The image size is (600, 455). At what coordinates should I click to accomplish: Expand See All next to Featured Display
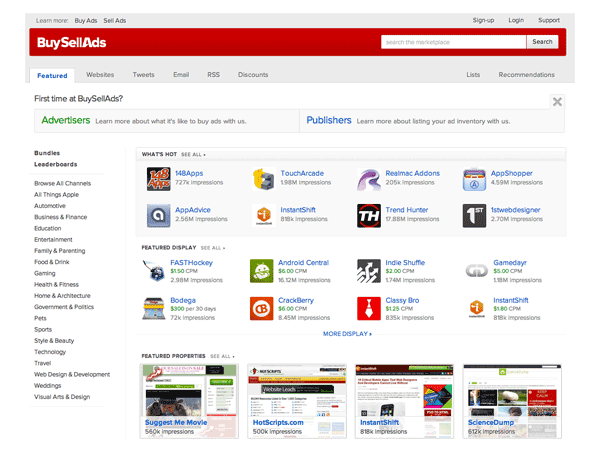212,246
